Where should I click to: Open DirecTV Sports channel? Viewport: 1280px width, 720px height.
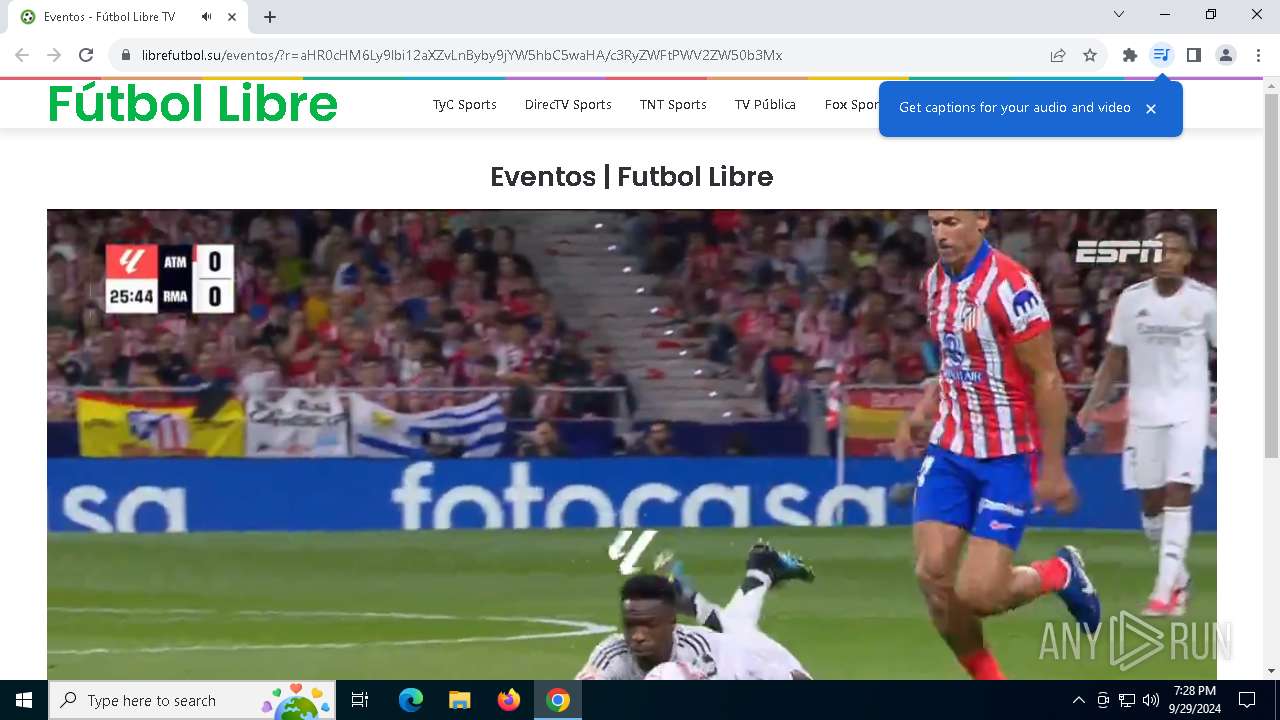click(568, 104)
